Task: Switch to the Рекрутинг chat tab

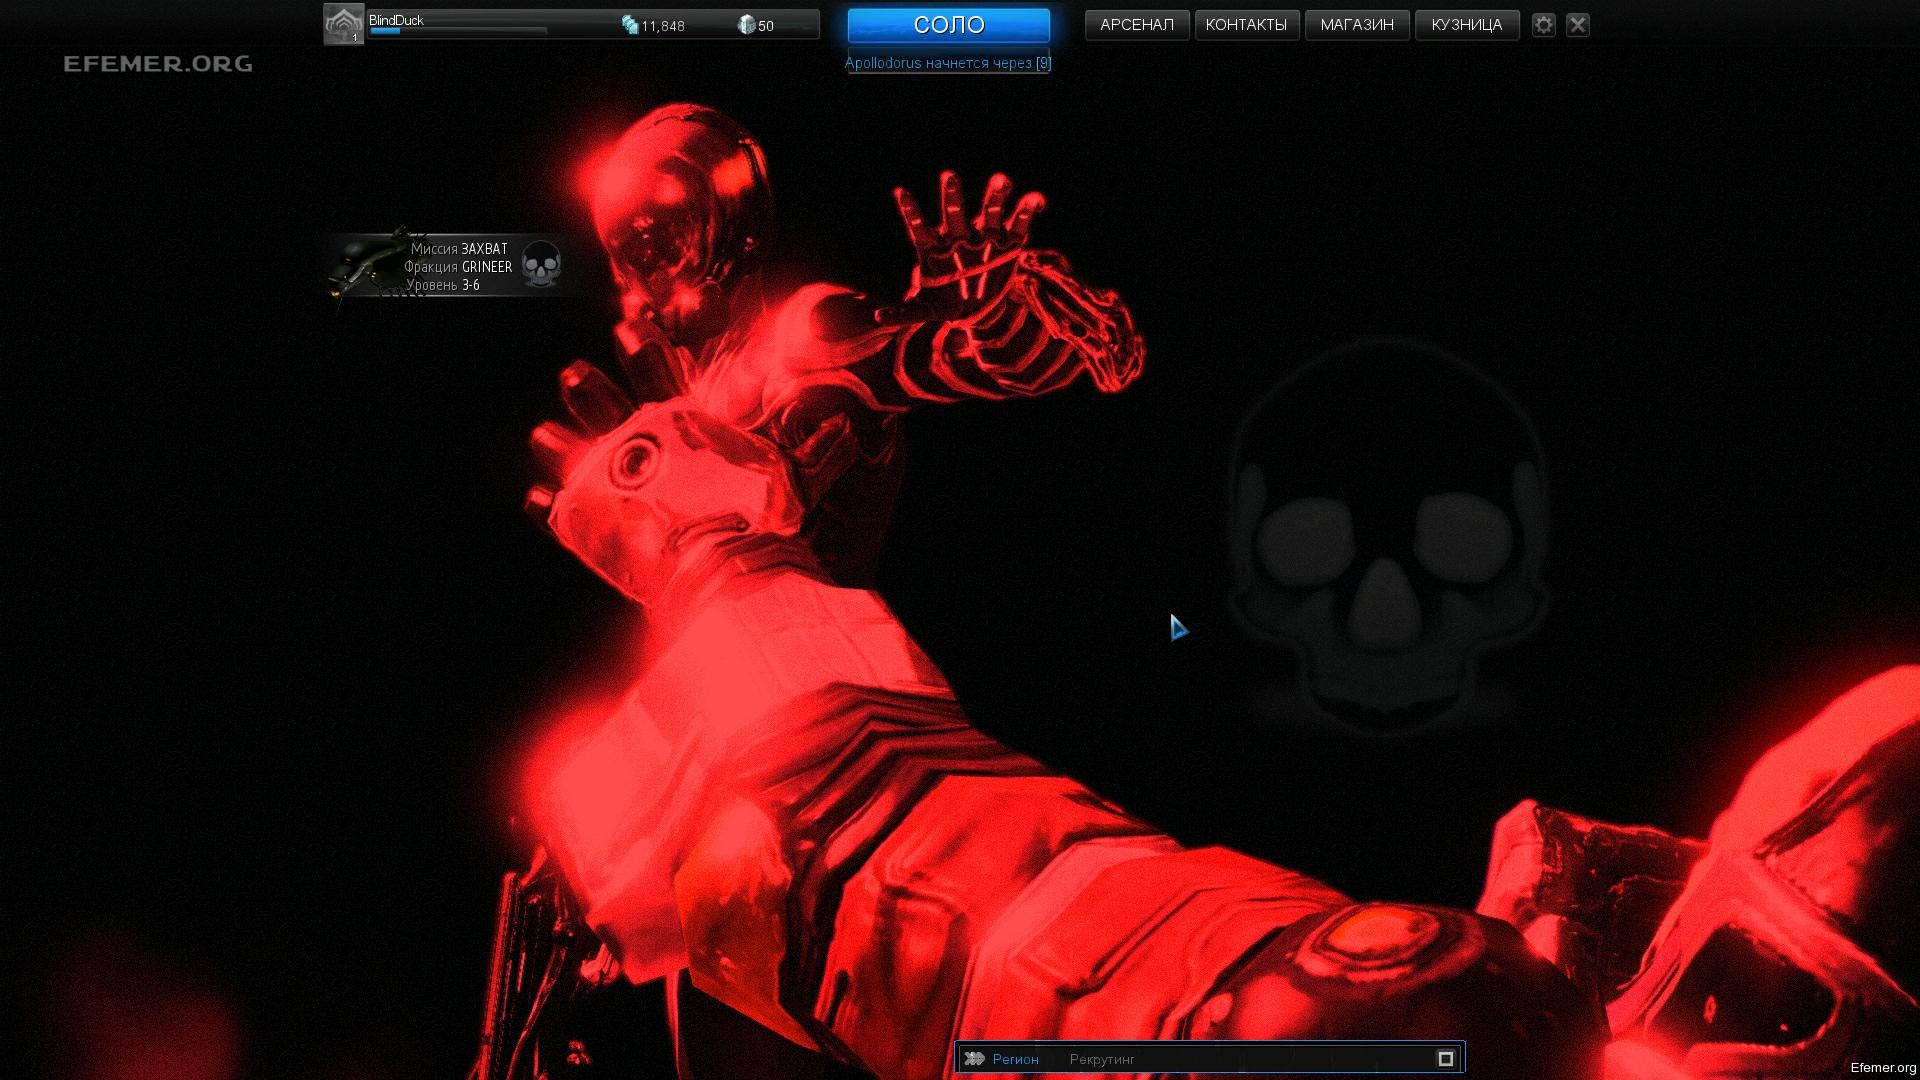Action: (1102, 1059)
